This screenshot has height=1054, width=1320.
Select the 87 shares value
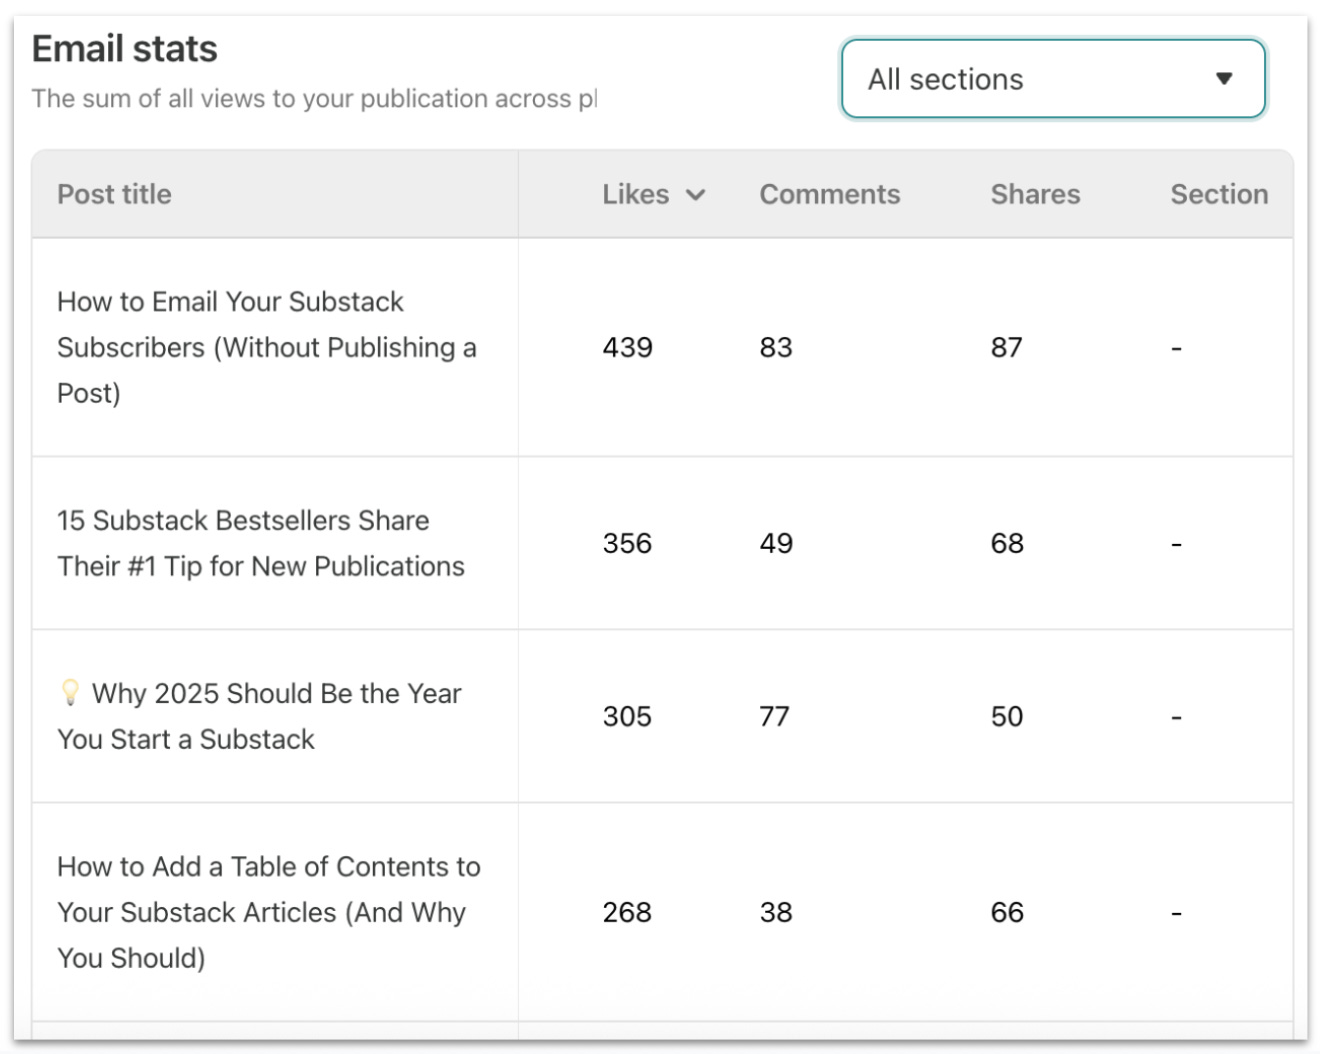click(x=1007, y=347)
